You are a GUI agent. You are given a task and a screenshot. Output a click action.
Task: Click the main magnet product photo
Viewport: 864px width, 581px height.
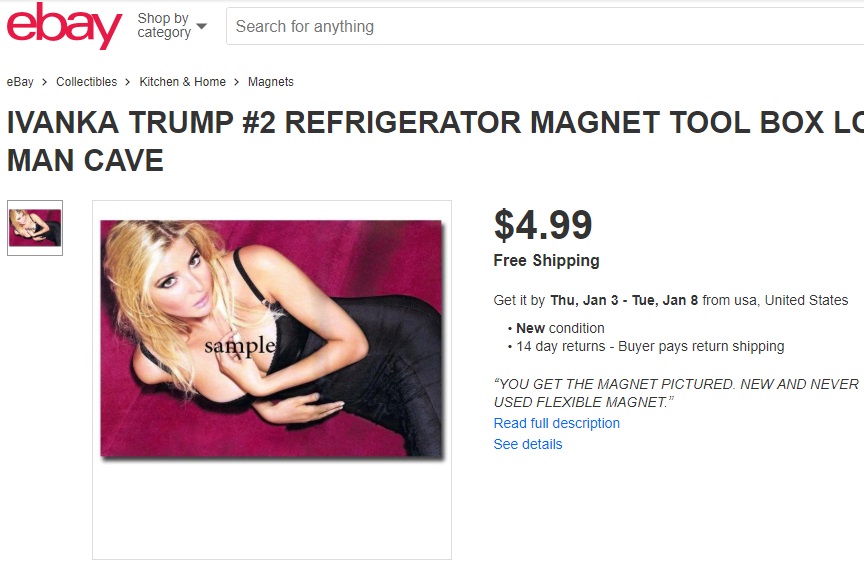click(x=271, y=338)
